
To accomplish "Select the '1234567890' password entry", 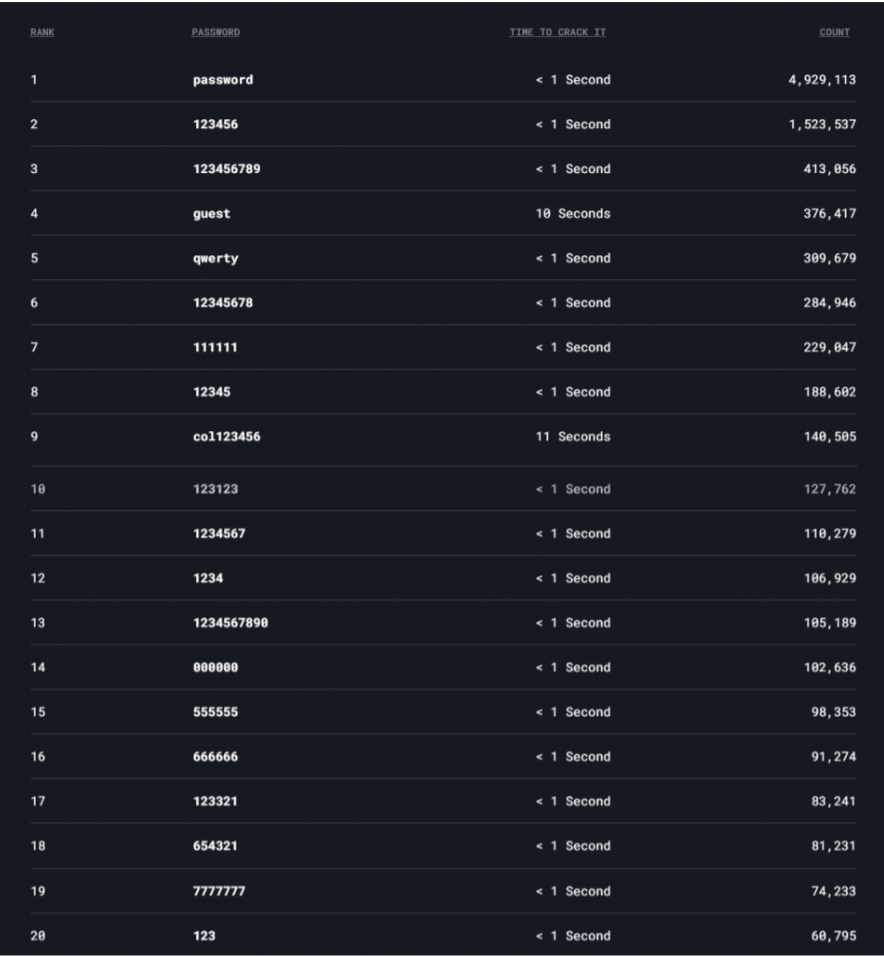I will click(230, 623).
